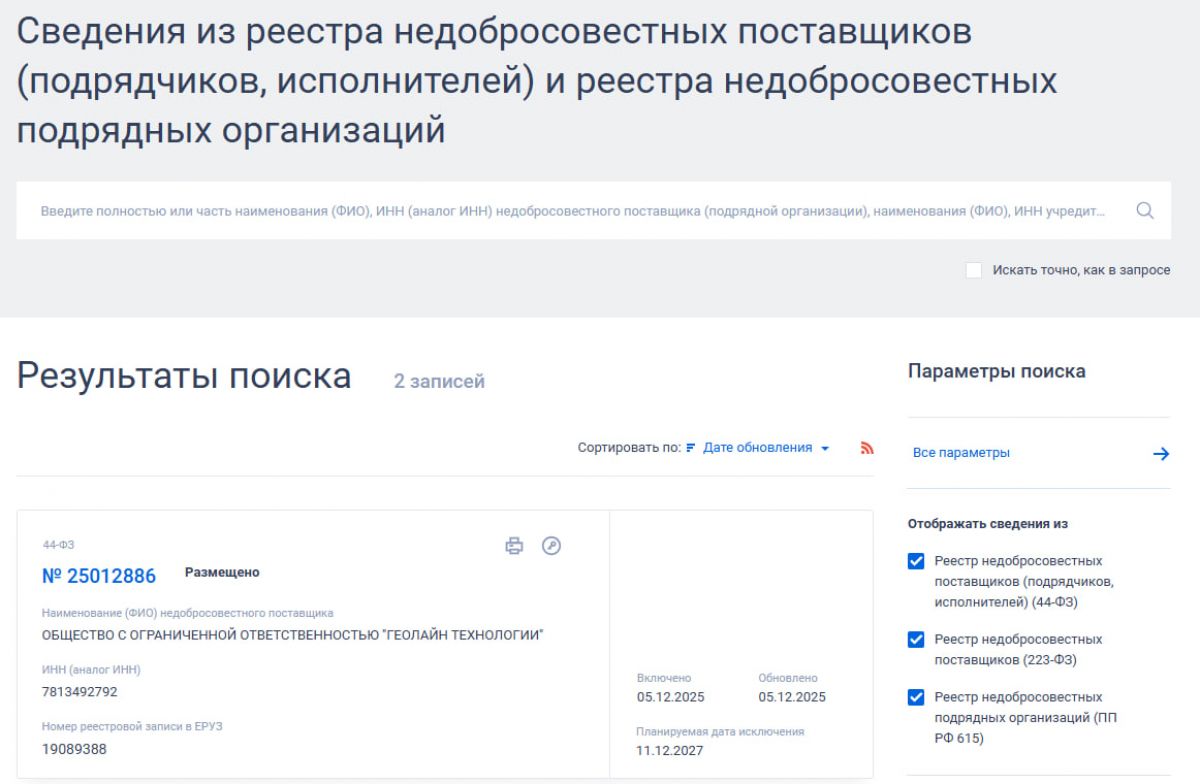Click the right arrow next to 'Все параметры'
The width and height of the screenshot is (1200, 784).
point(1160,453)
